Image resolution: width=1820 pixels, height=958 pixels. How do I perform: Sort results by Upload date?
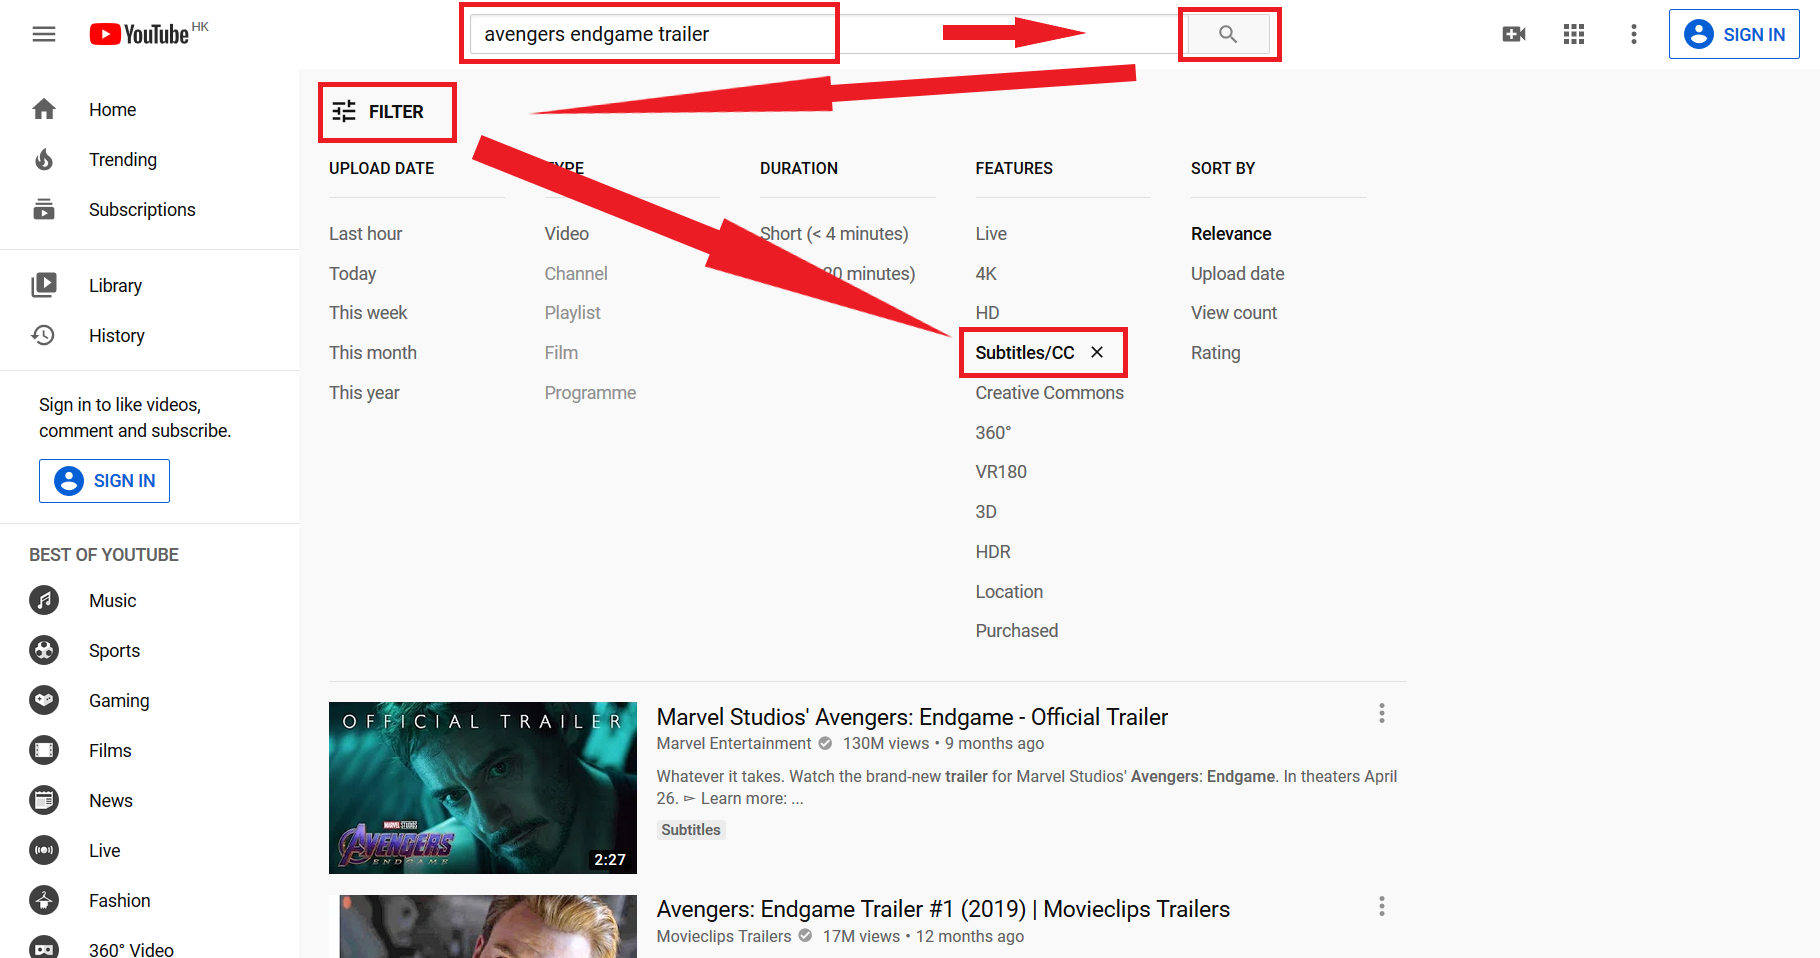pos(1237,273)
